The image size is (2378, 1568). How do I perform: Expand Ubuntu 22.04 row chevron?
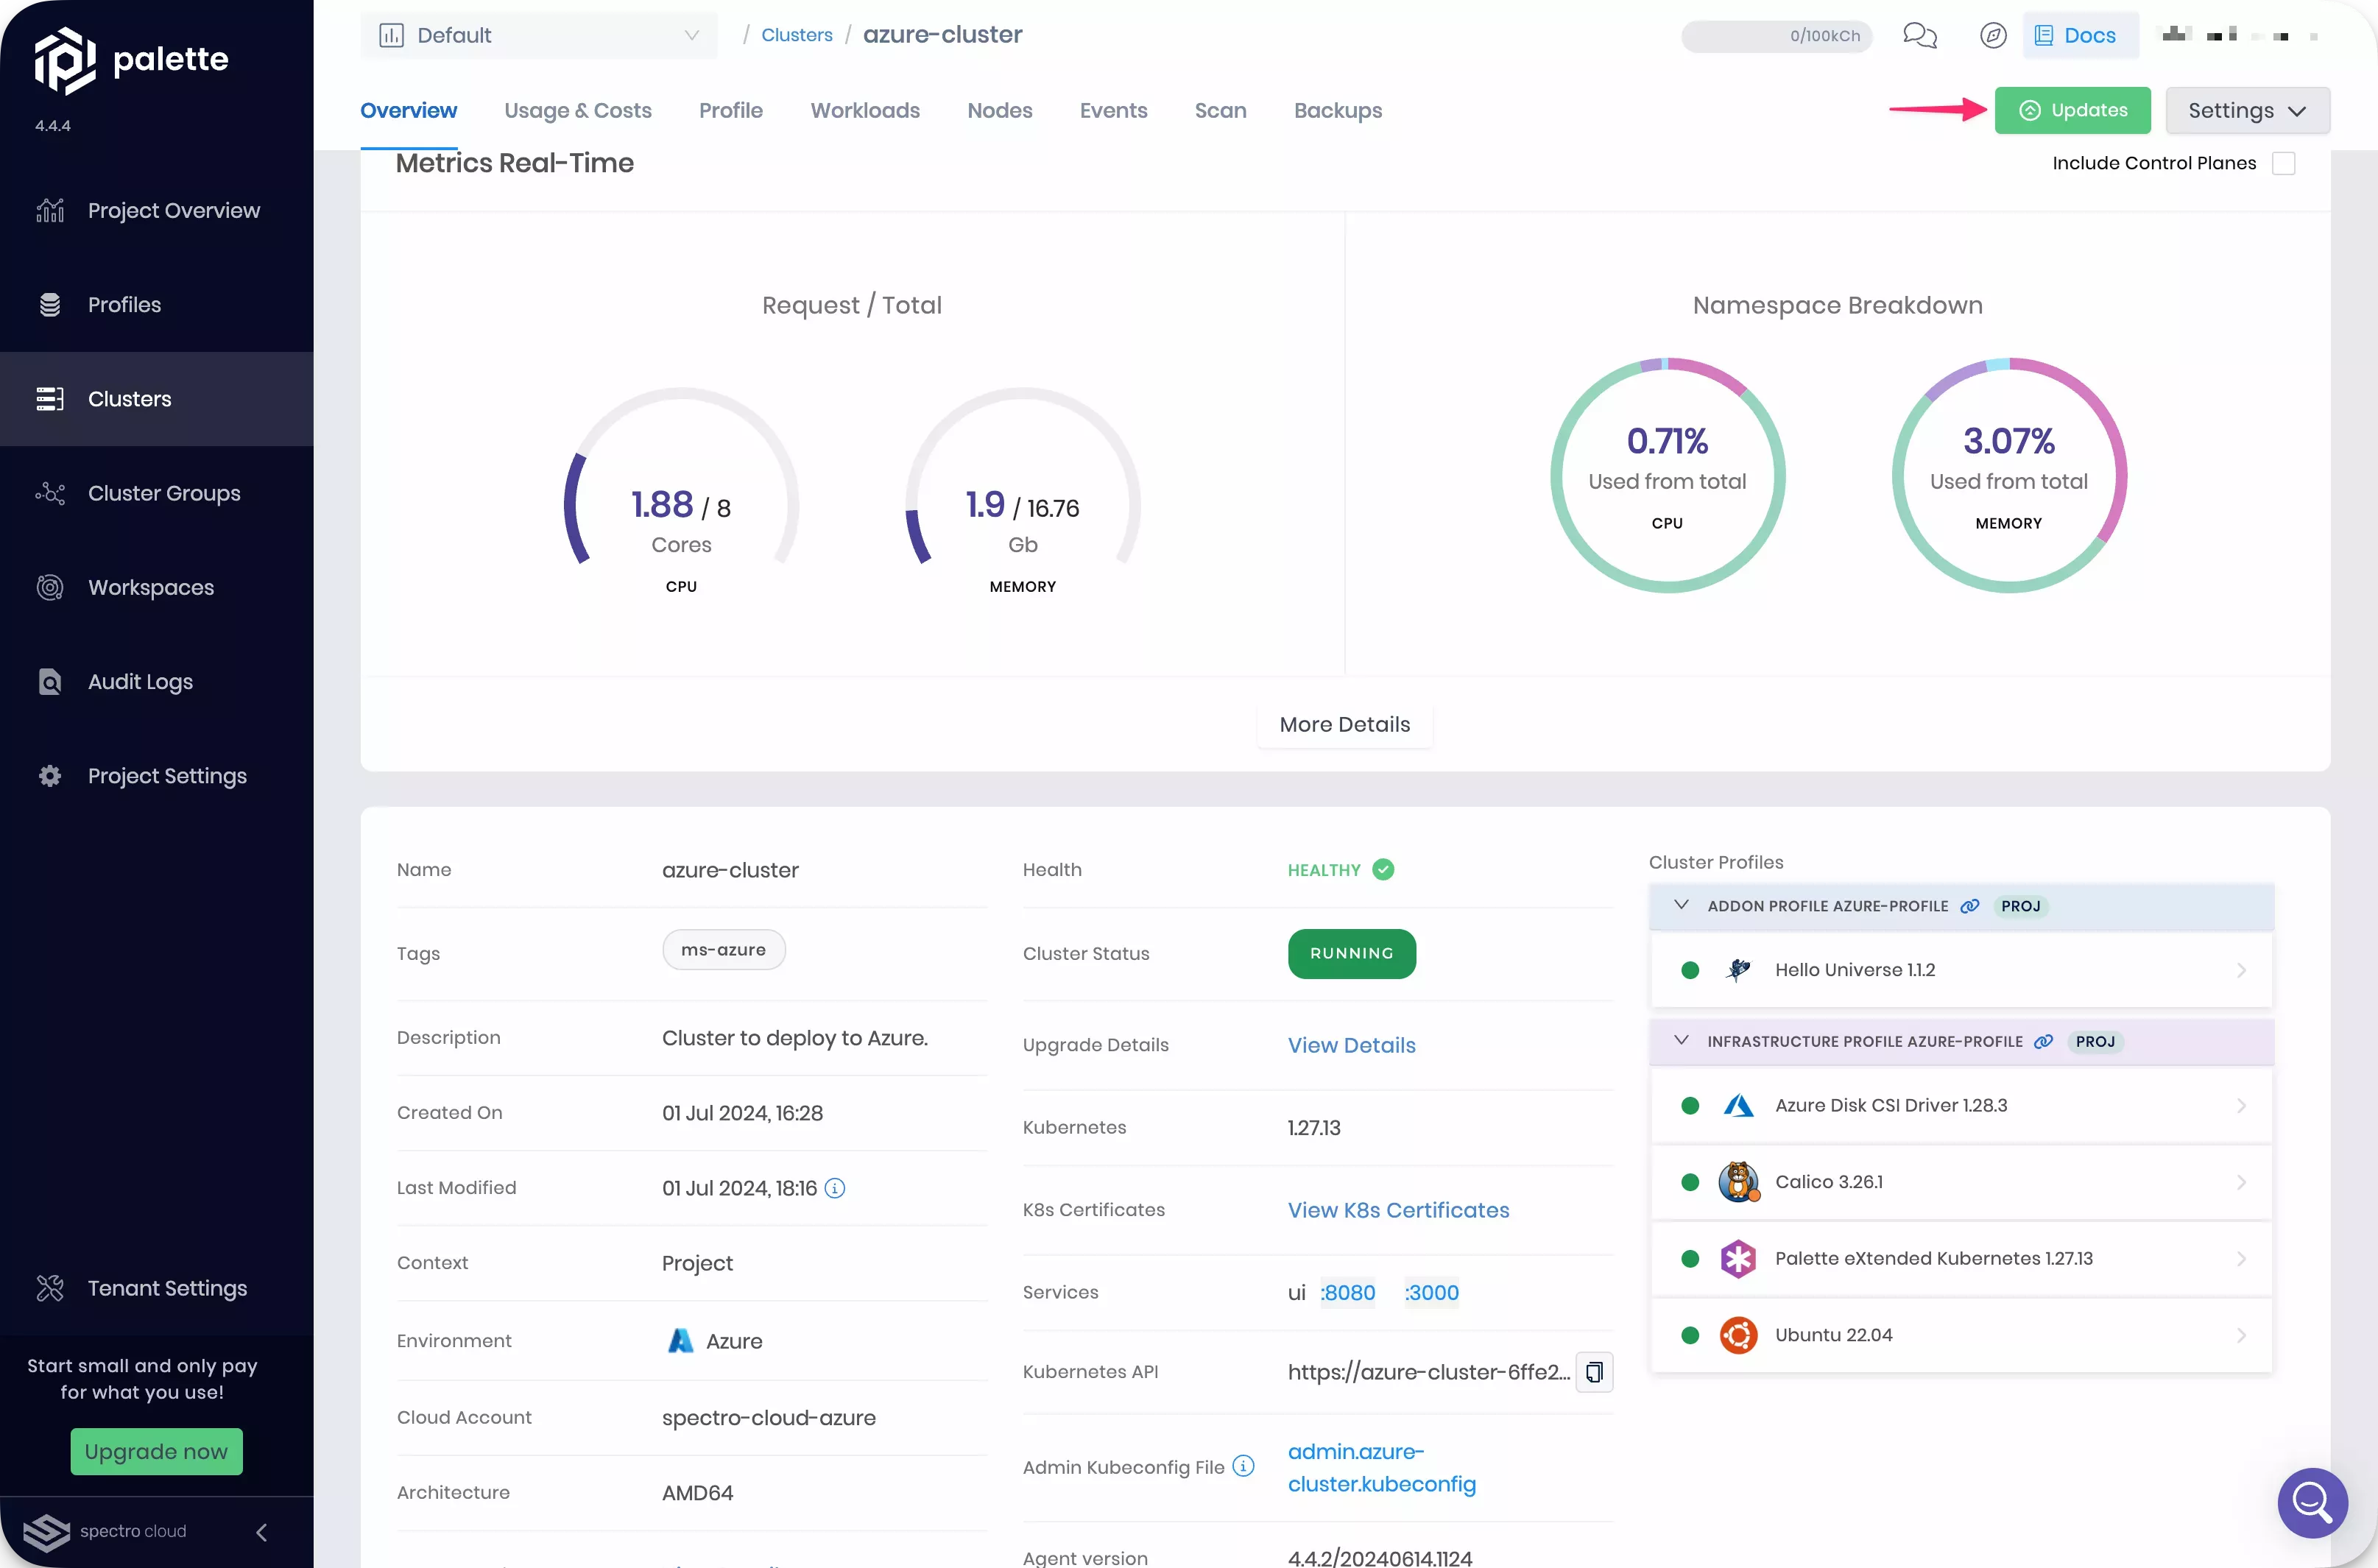(2241, 1335)
